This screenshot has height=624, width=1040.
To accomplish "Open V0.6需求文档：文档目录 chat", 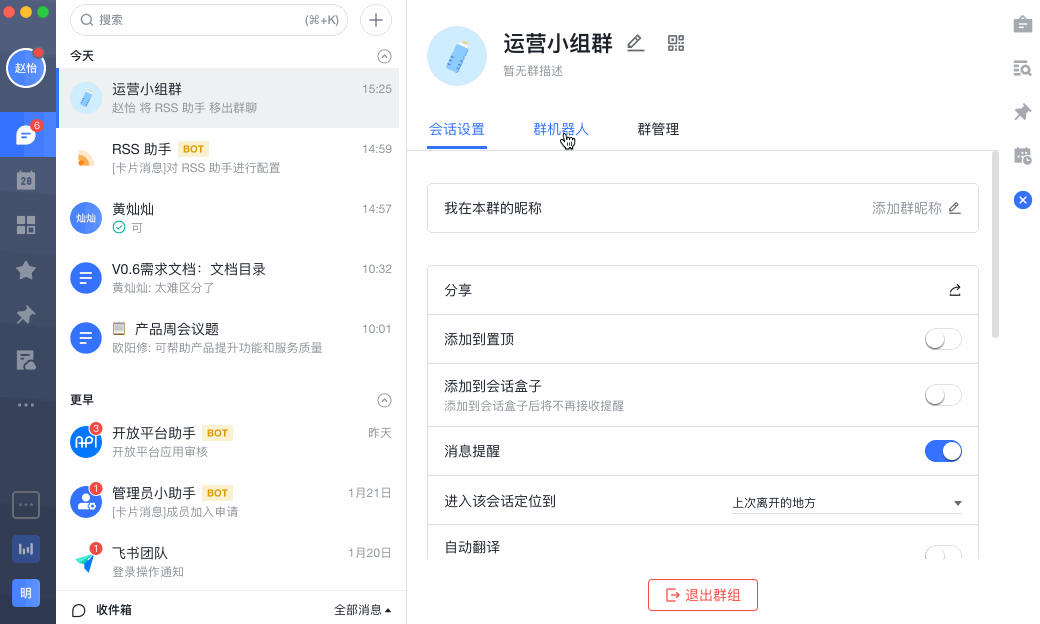I will (x=229, y=279).
